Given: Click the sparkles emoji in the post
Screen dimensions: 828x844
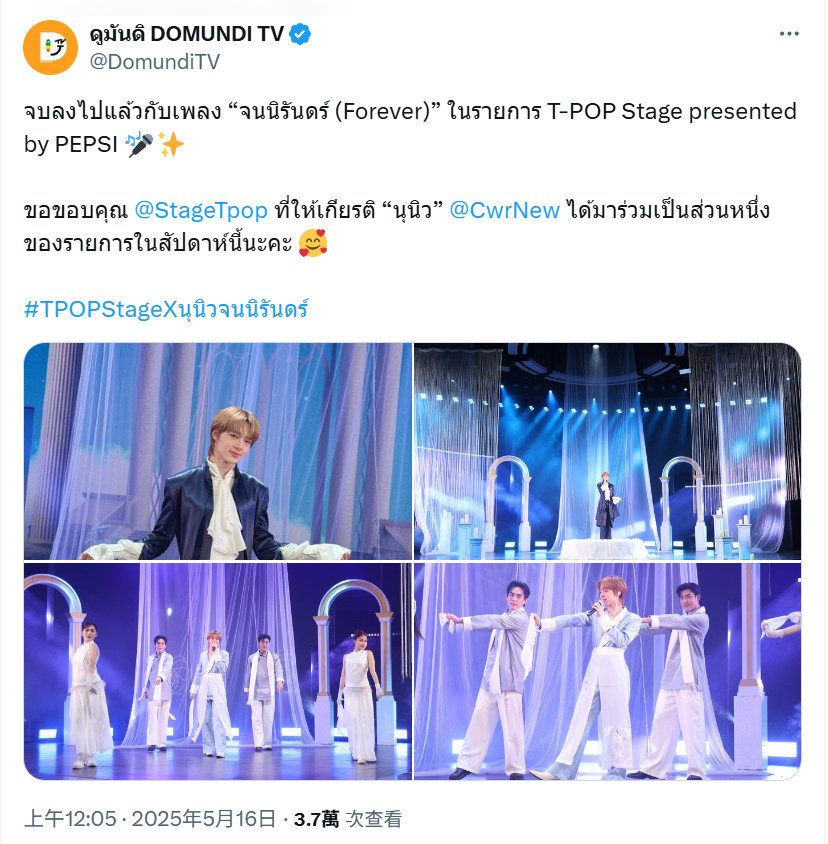Looking at the screenshot, I should coord(171,144).
